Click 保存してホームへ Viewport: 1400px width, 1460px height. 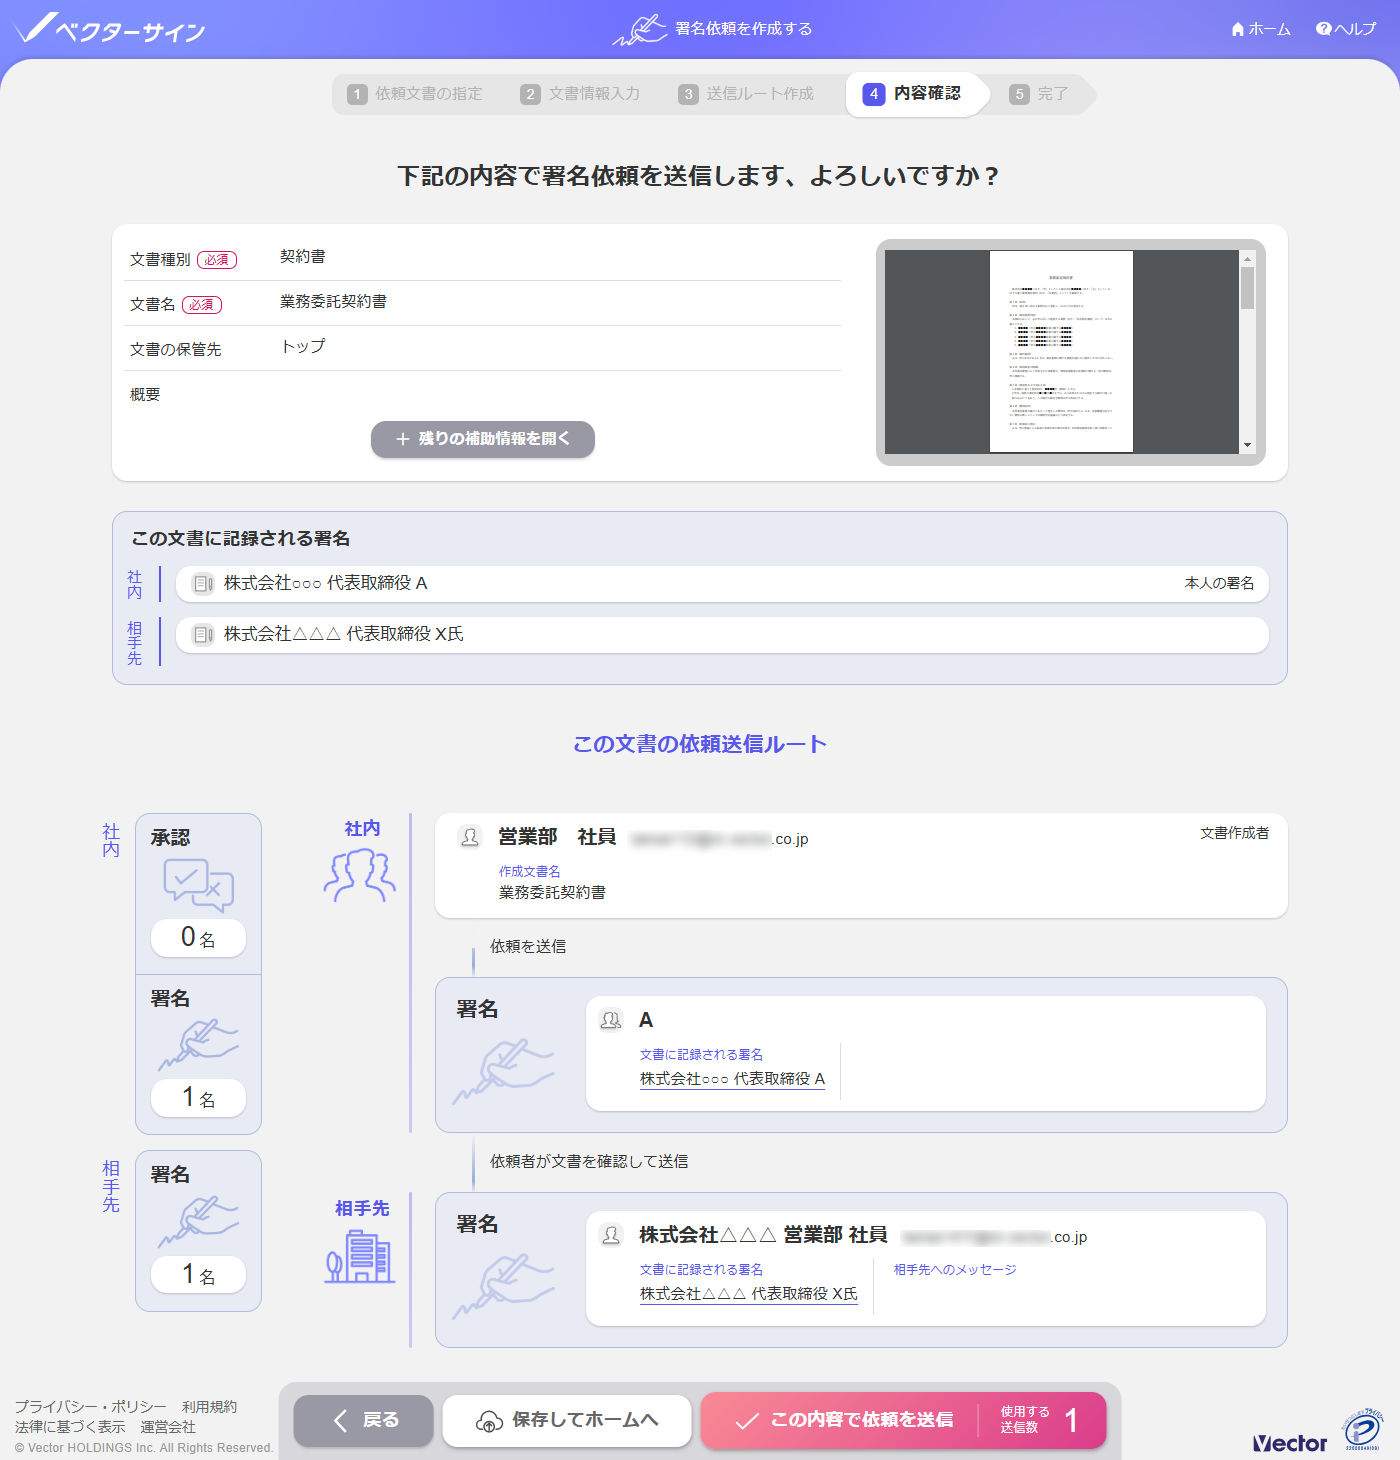(x=567, y=1421)
